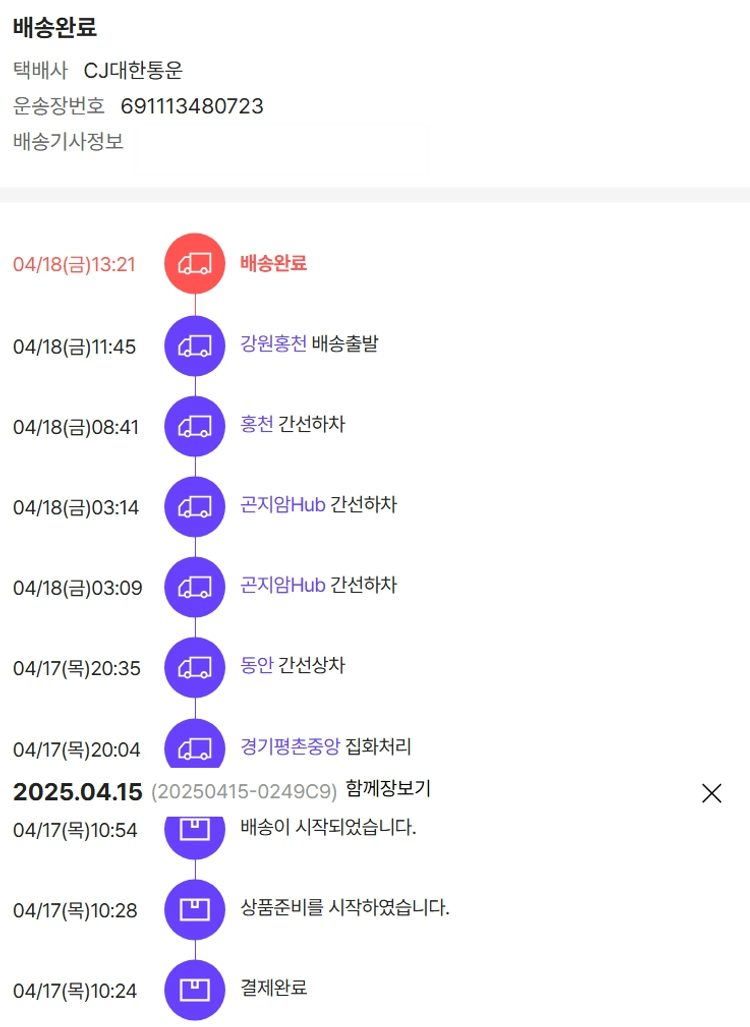The width and height of the screenshot is (750, 1027).
Task: Click the 배송완료 status text in red
Action: 273,264
